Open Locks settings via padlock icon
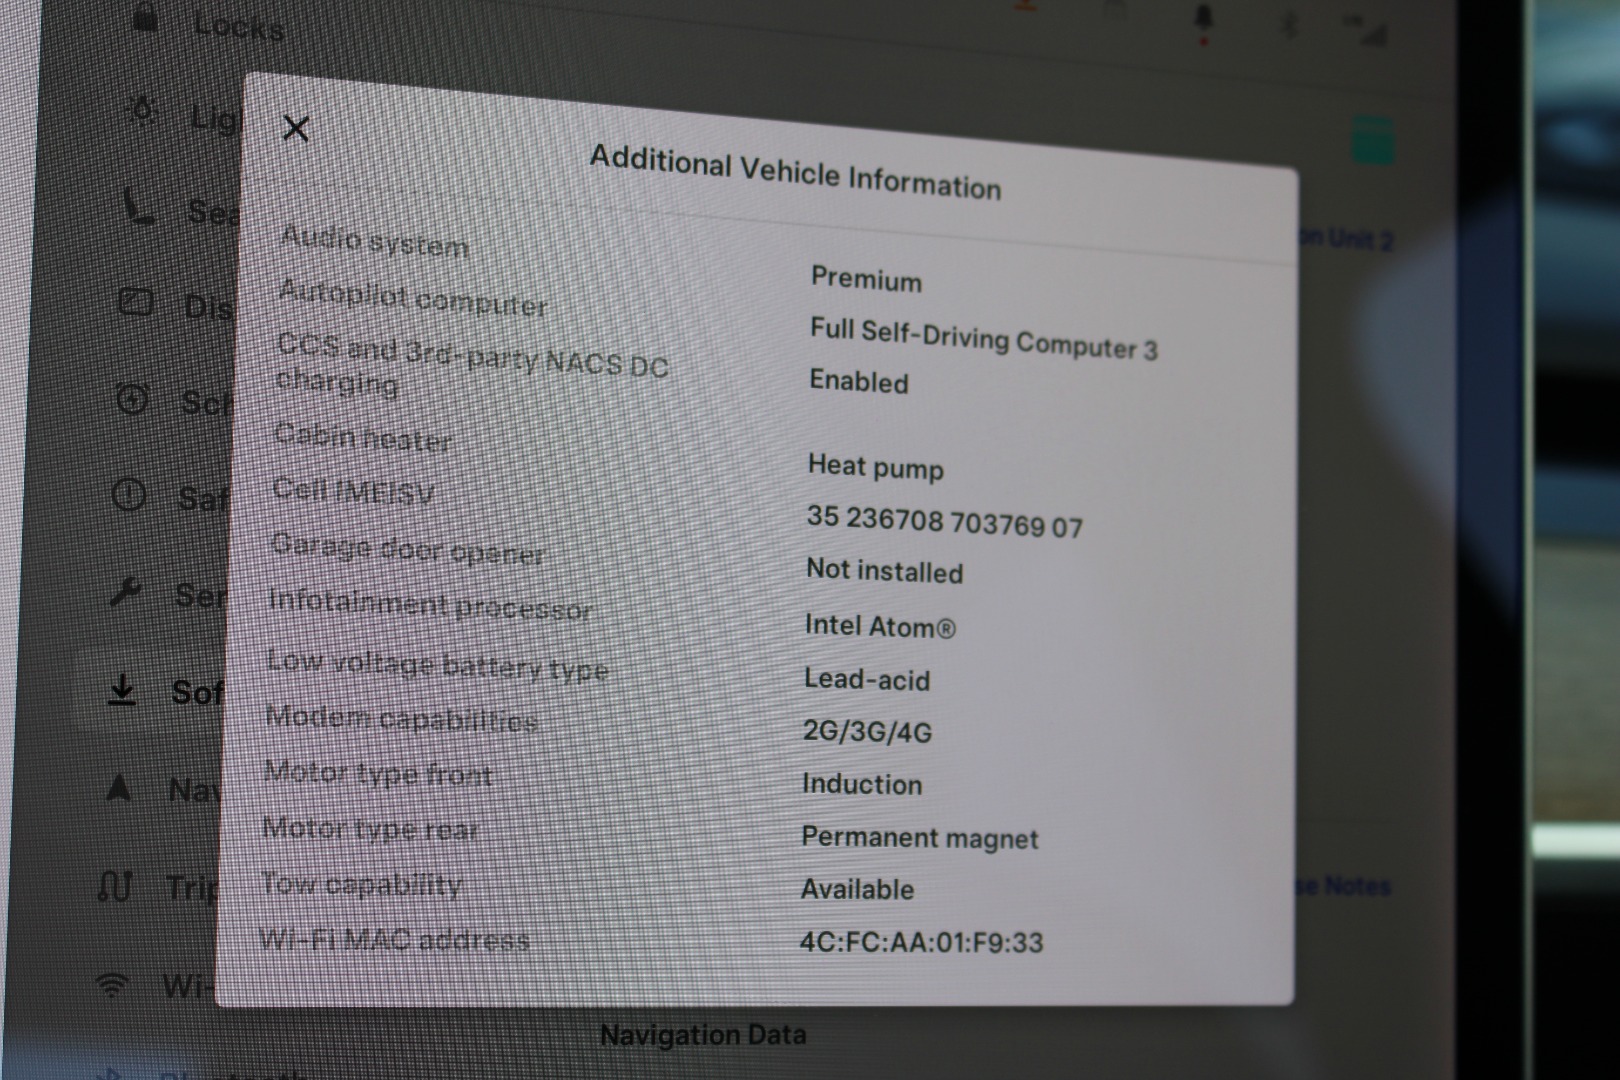1620x1080 pixels. pos(146,17)
